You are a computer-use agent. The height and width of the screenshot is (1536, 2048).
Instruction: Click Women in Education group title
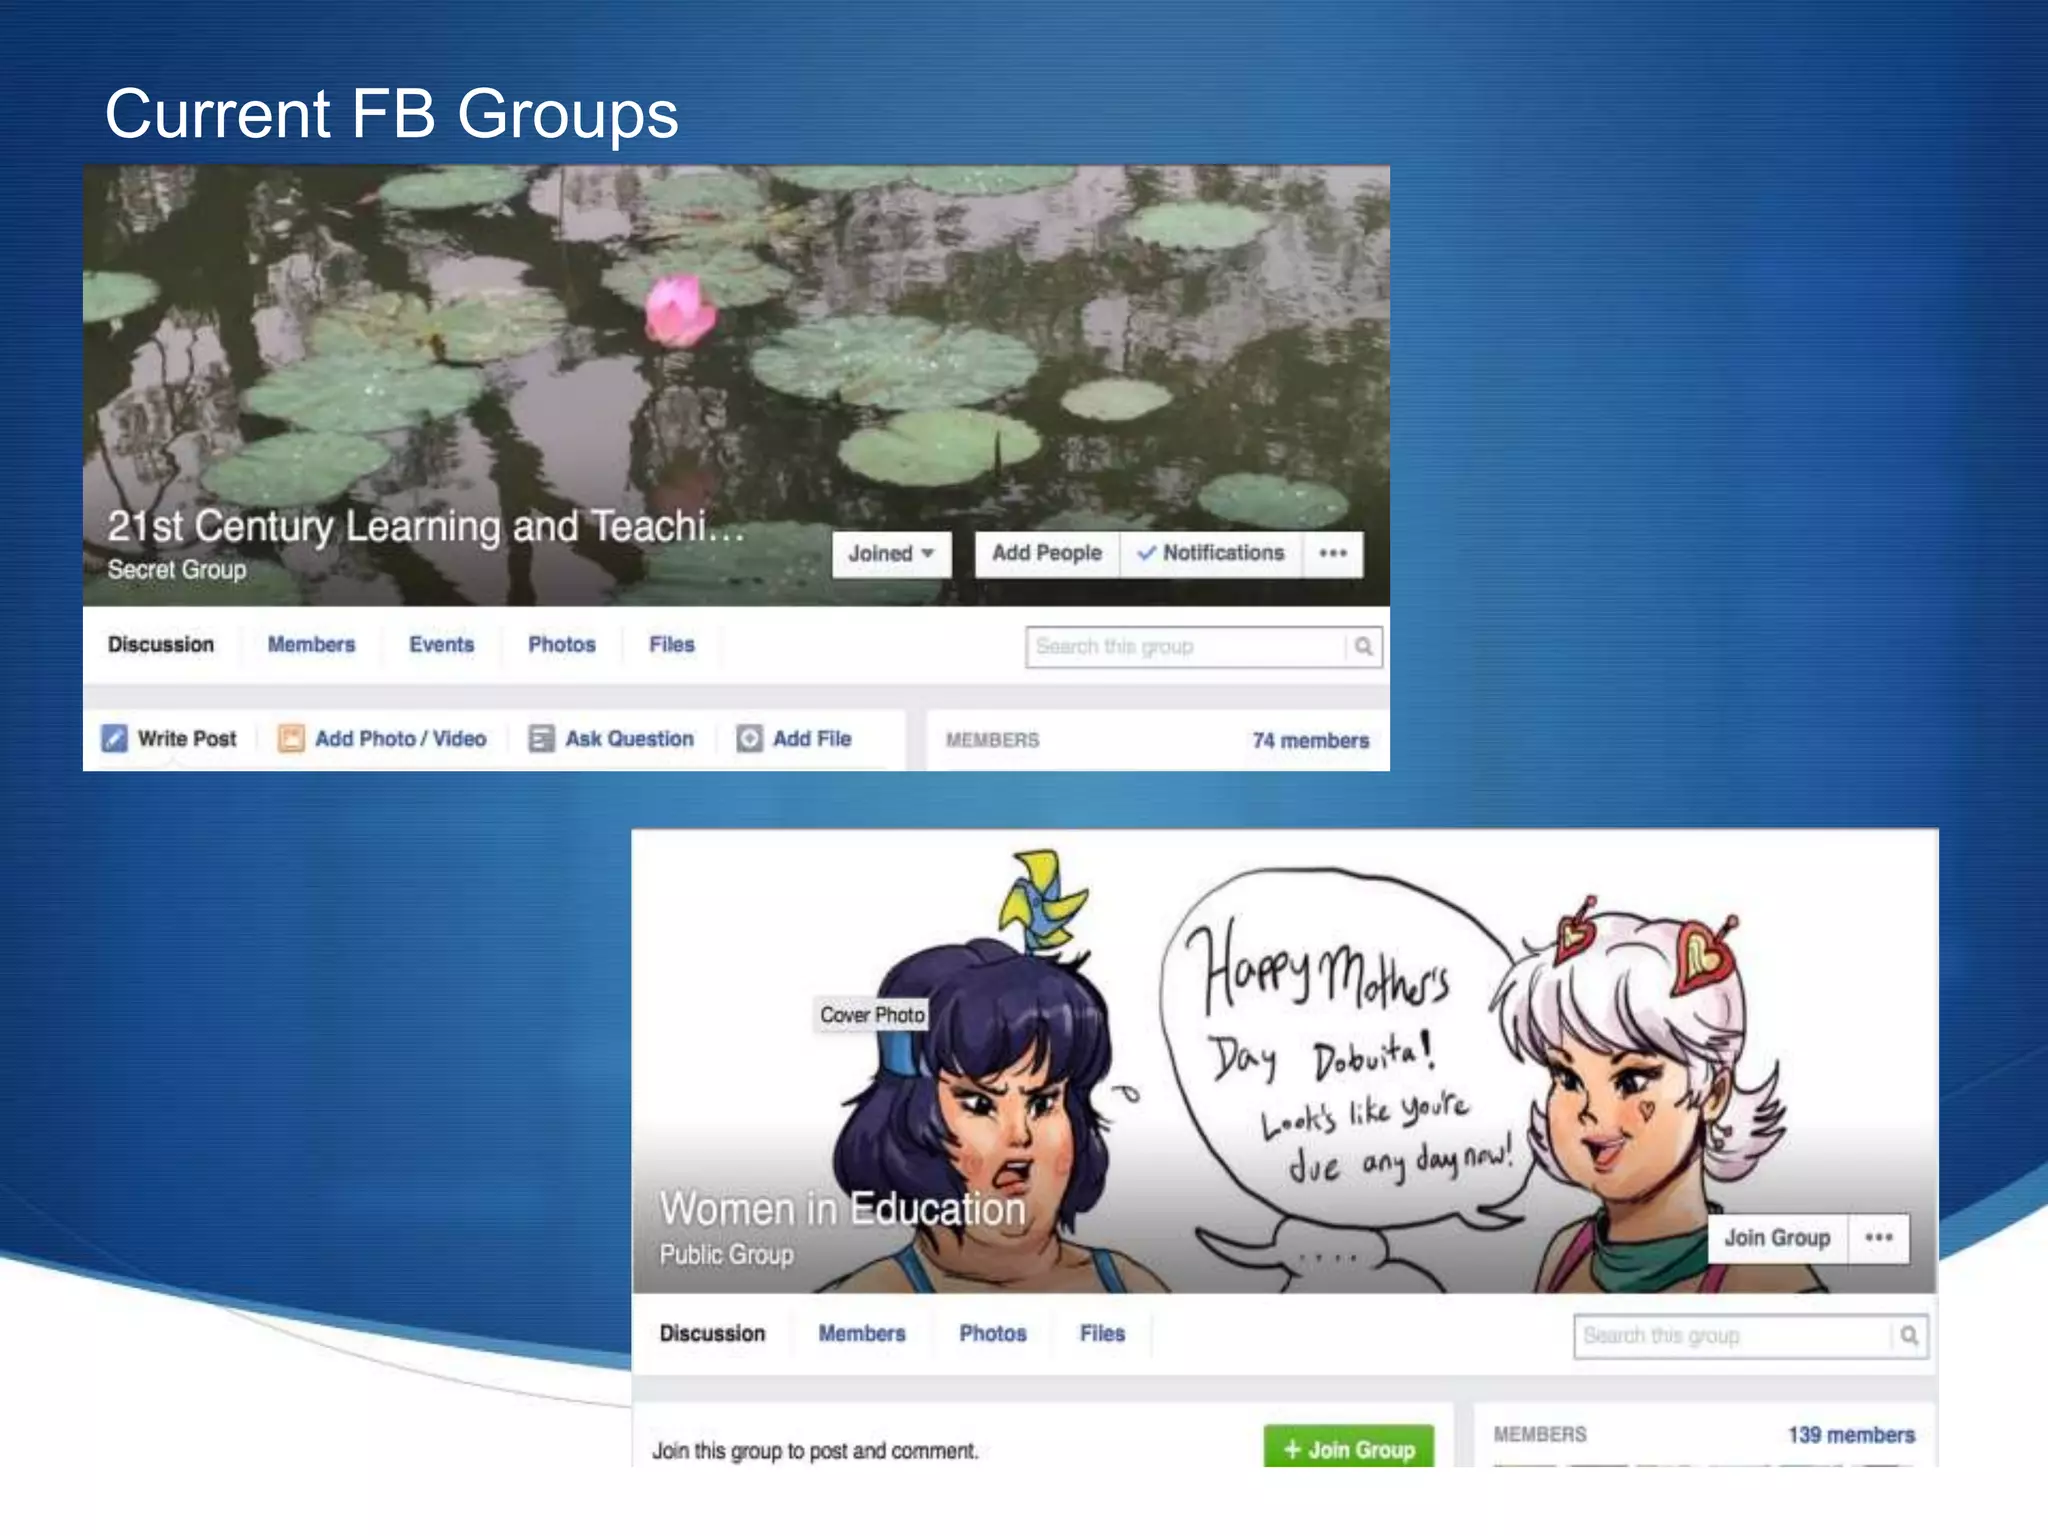point(842,1209)
